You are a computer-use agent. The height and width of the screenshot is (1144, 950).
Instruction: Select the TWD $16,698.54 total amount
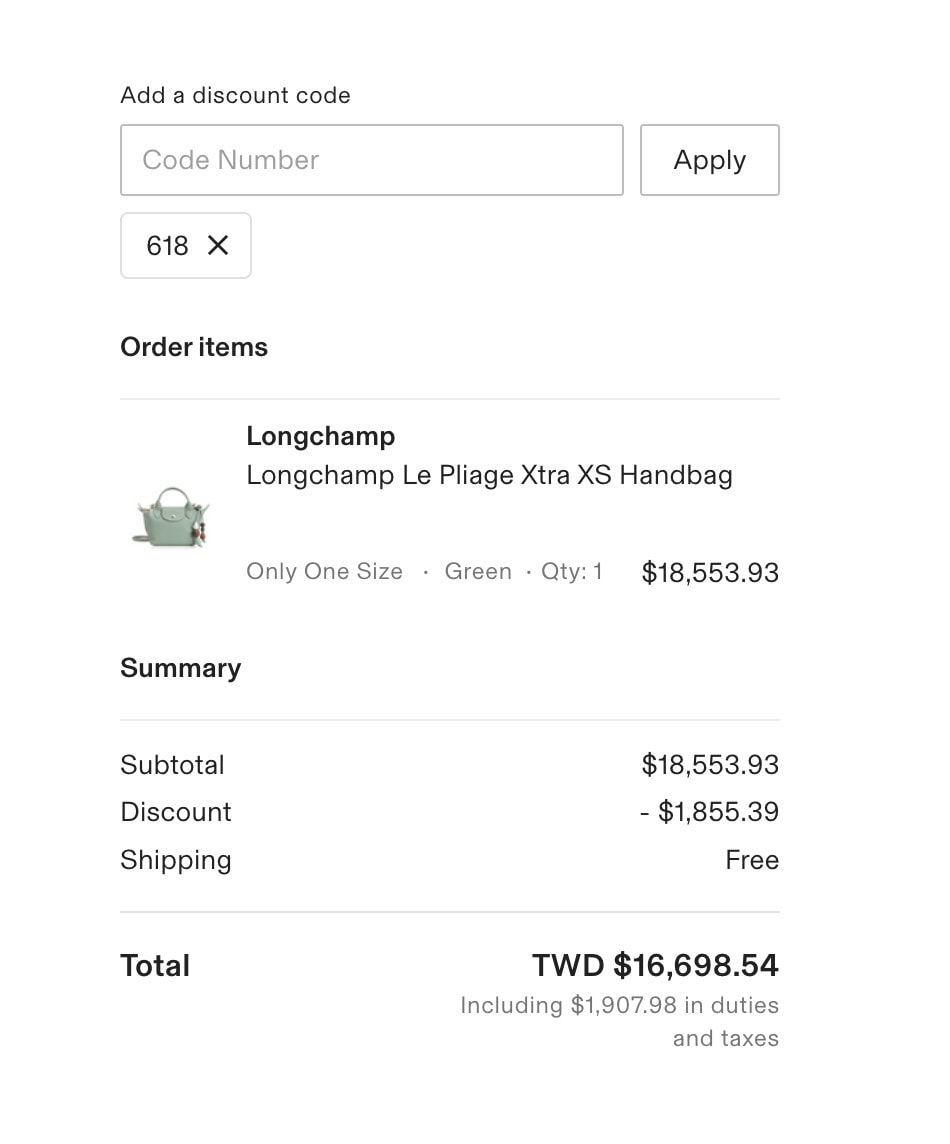tap(655, 965)
